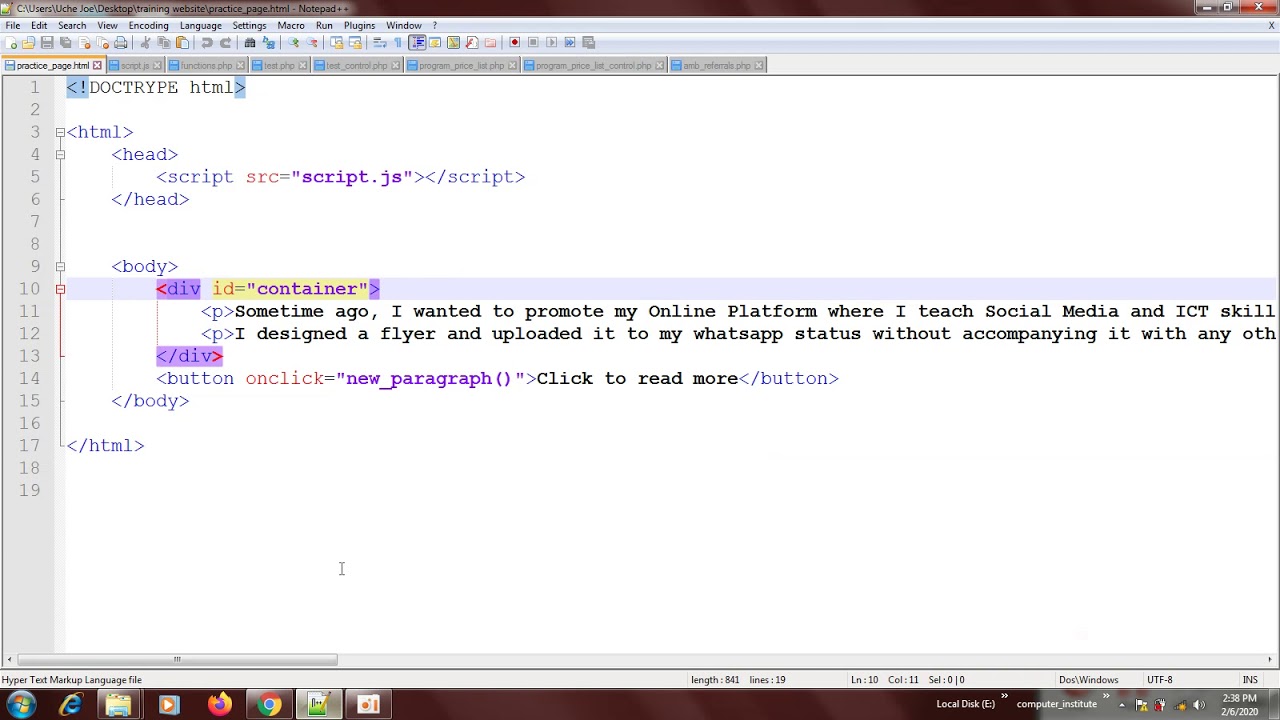Open the Encoding menu
1280x720 pixels.
pyautogui.click(x=148, y=25)
